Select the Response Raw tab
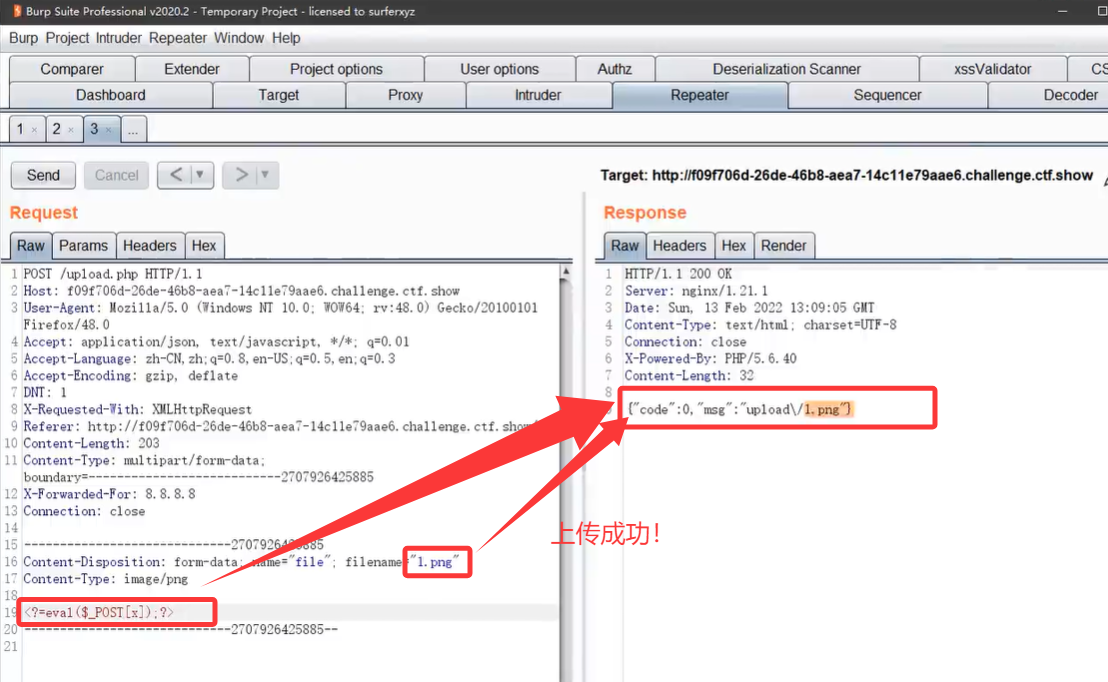 click(625, 246)
